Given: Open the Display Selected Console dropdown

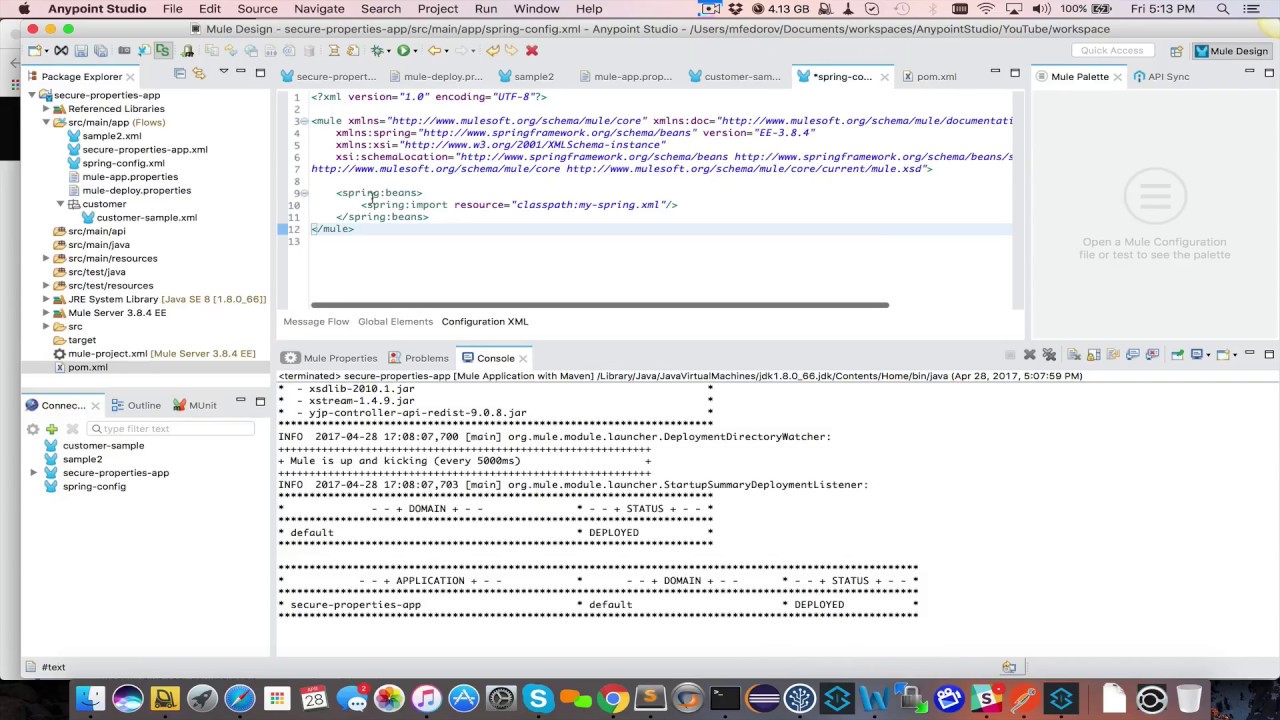Looking at the screenshot, I should coord(1208,355).
